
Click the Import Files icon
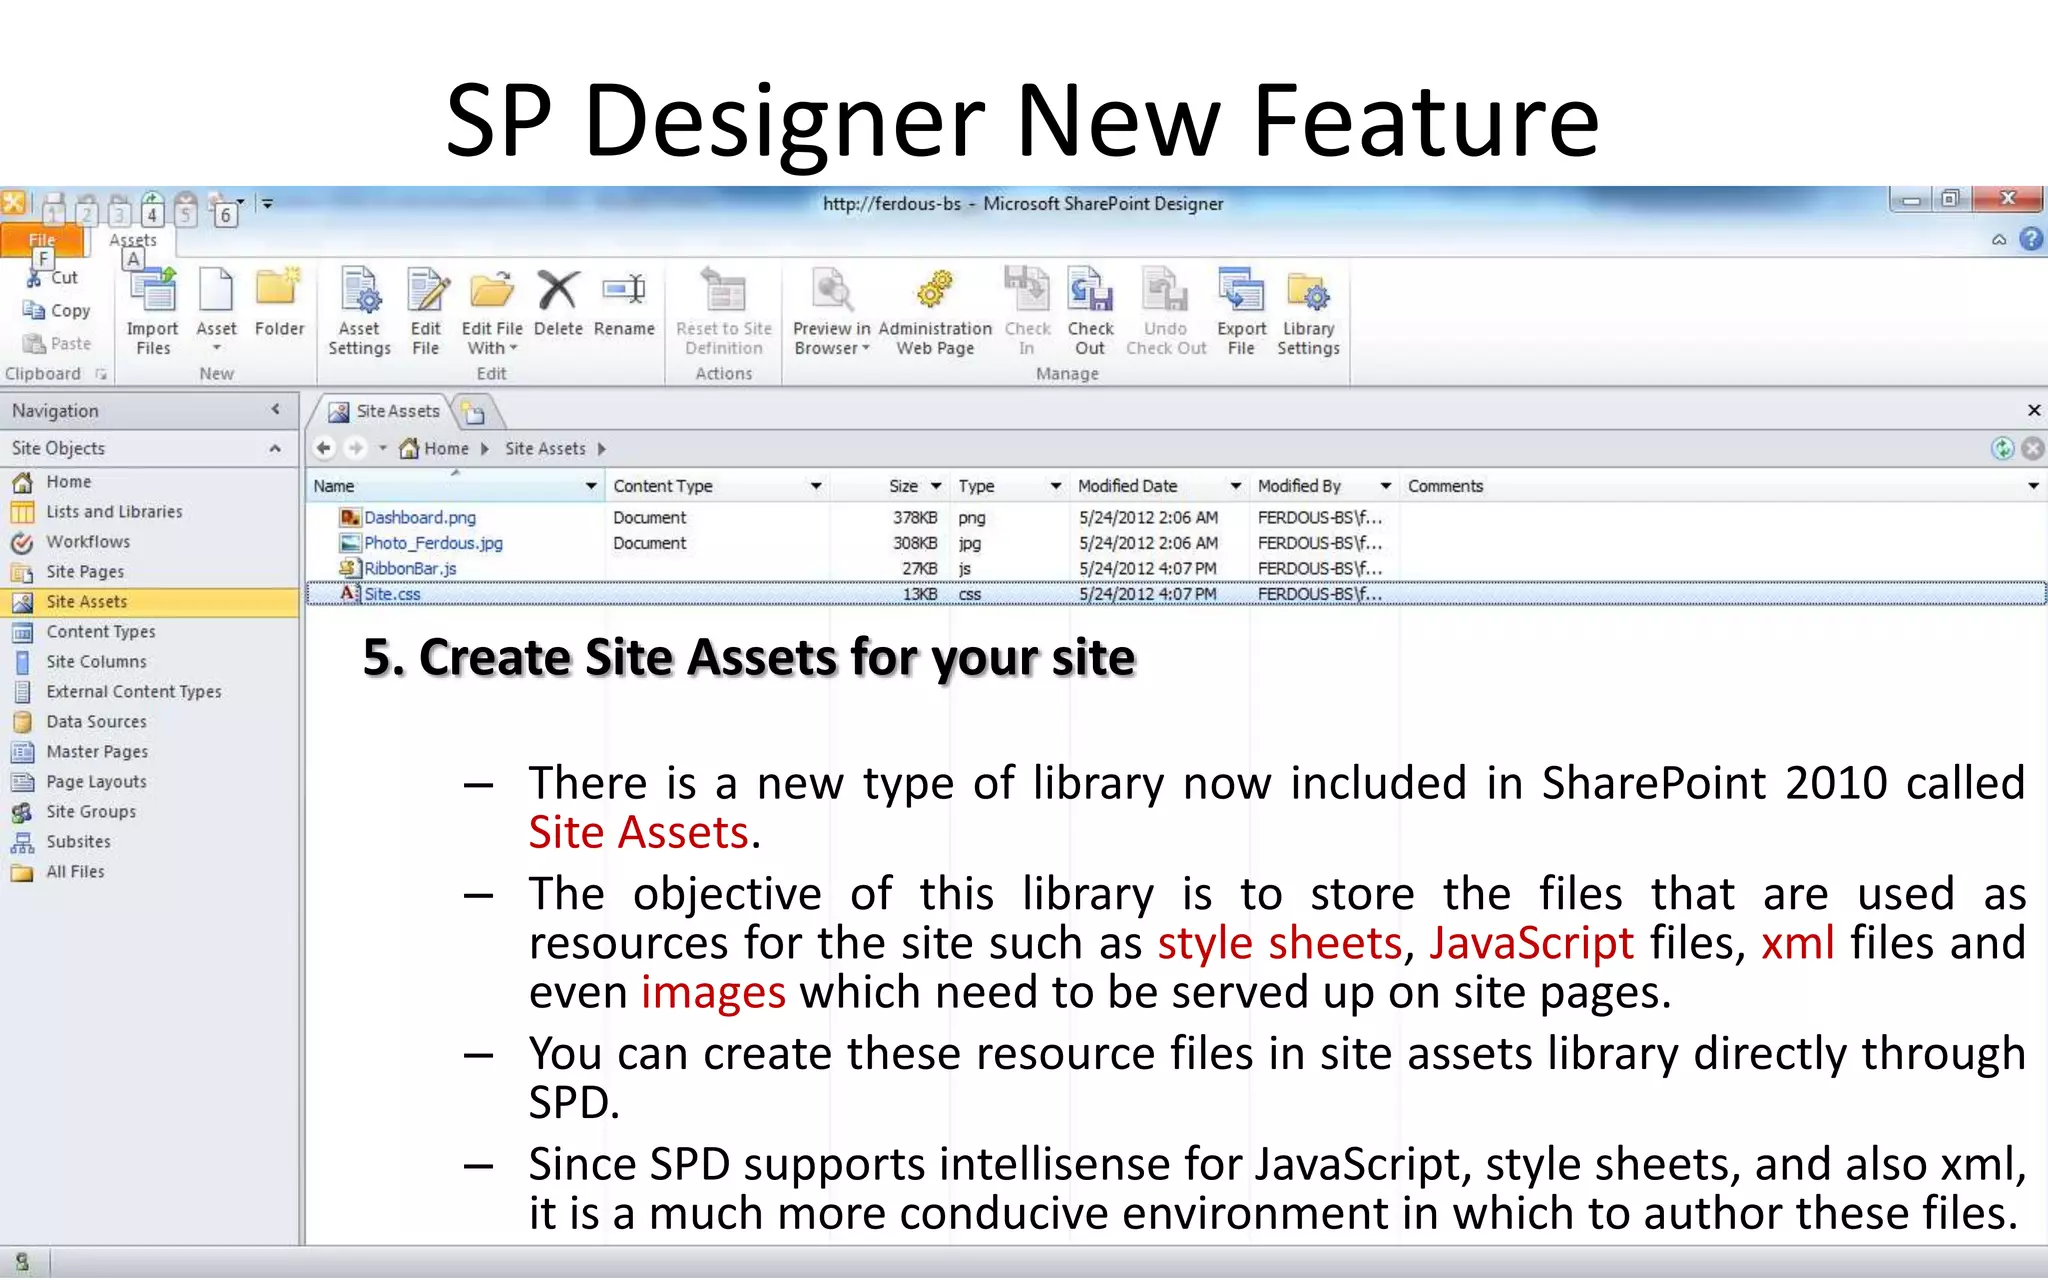[x=153, y=291]
